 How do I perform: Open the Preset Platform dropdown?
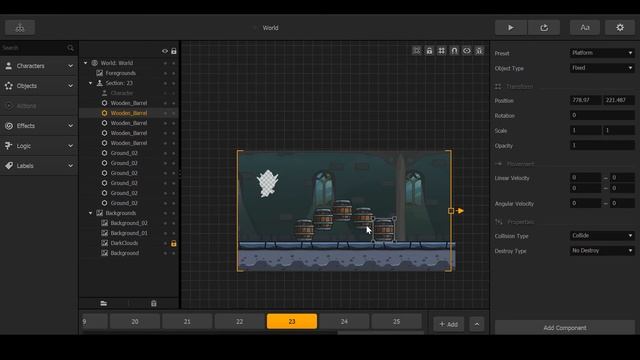click(x=602, y=53)
